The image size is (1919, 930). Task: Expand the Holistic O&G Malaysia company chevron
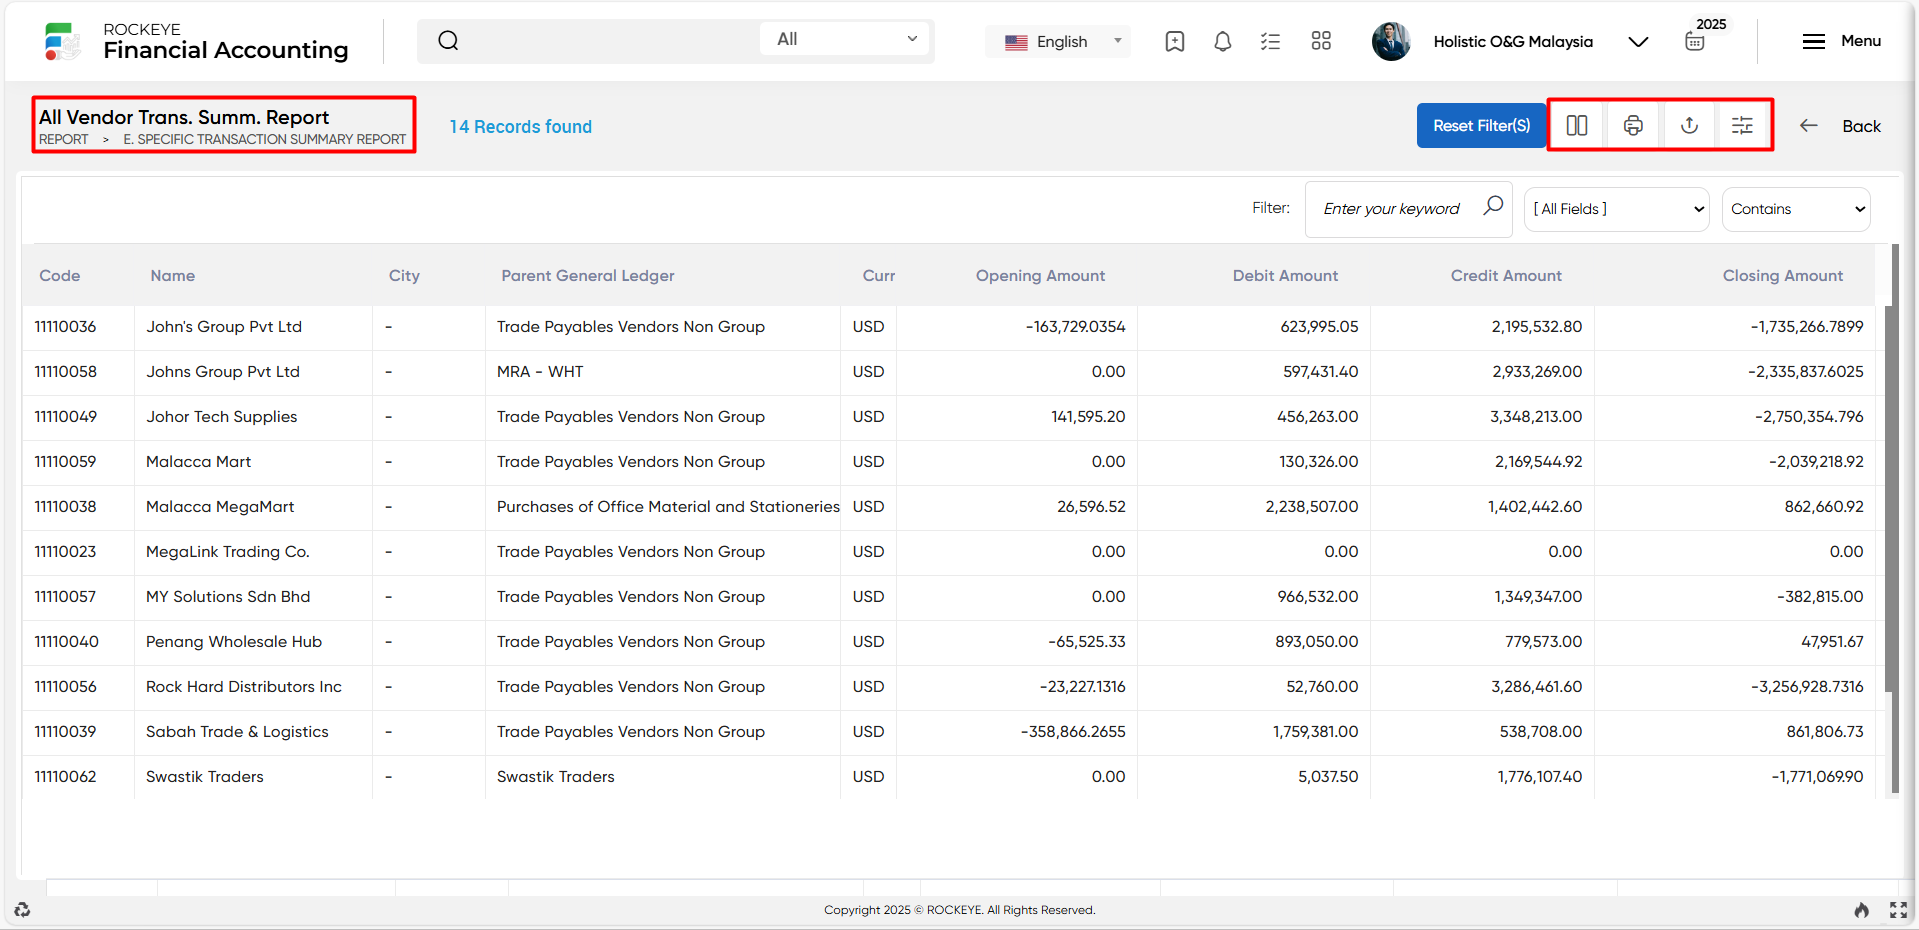pos(1638,41)
